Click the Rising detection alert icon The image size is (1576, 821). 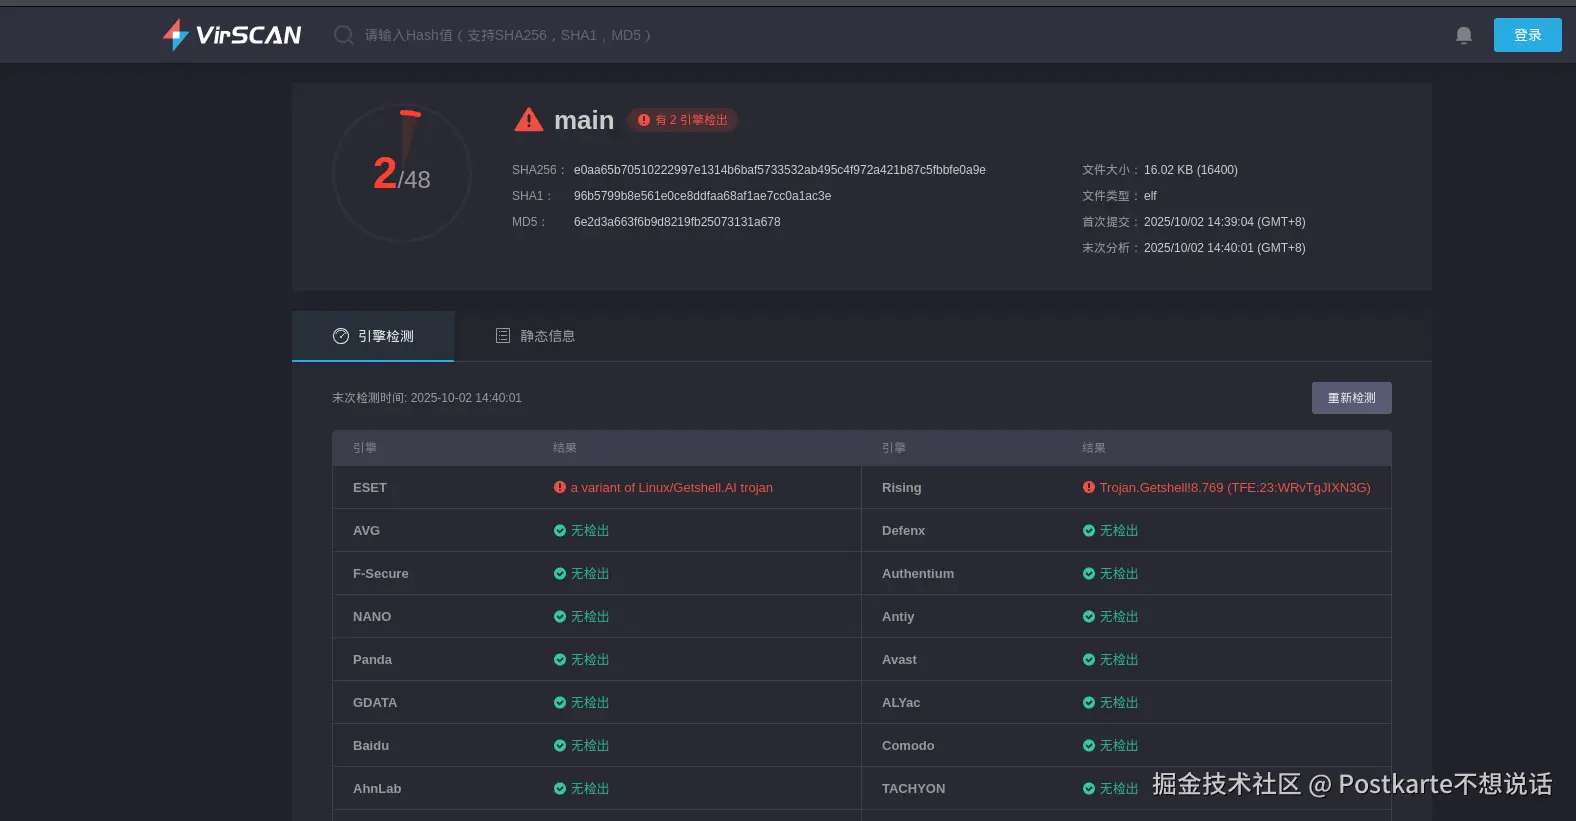(x=1088, y=488)
